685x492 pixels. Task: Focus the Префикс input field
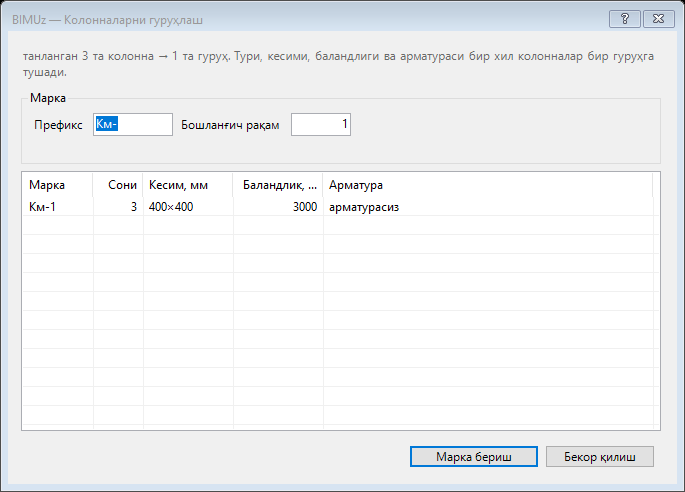(133, 125)
